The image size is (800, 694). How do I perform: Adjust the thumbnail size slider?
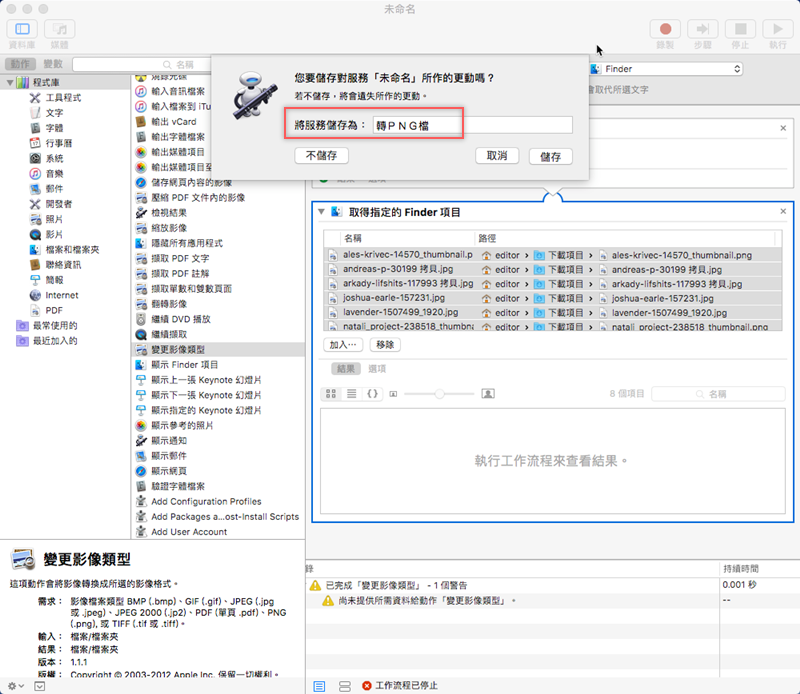pyautogui.click(x=439, y=394)
